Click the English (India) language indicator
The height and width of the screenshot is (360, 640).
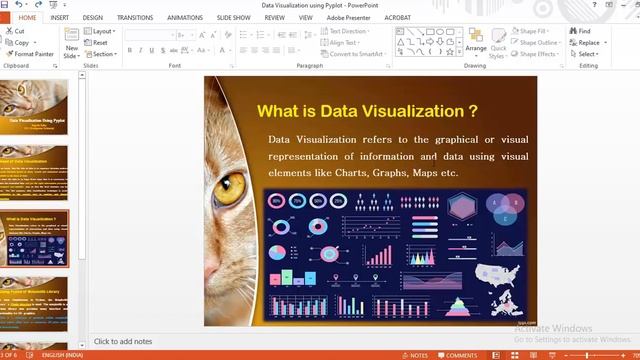(x=62, y=355)
